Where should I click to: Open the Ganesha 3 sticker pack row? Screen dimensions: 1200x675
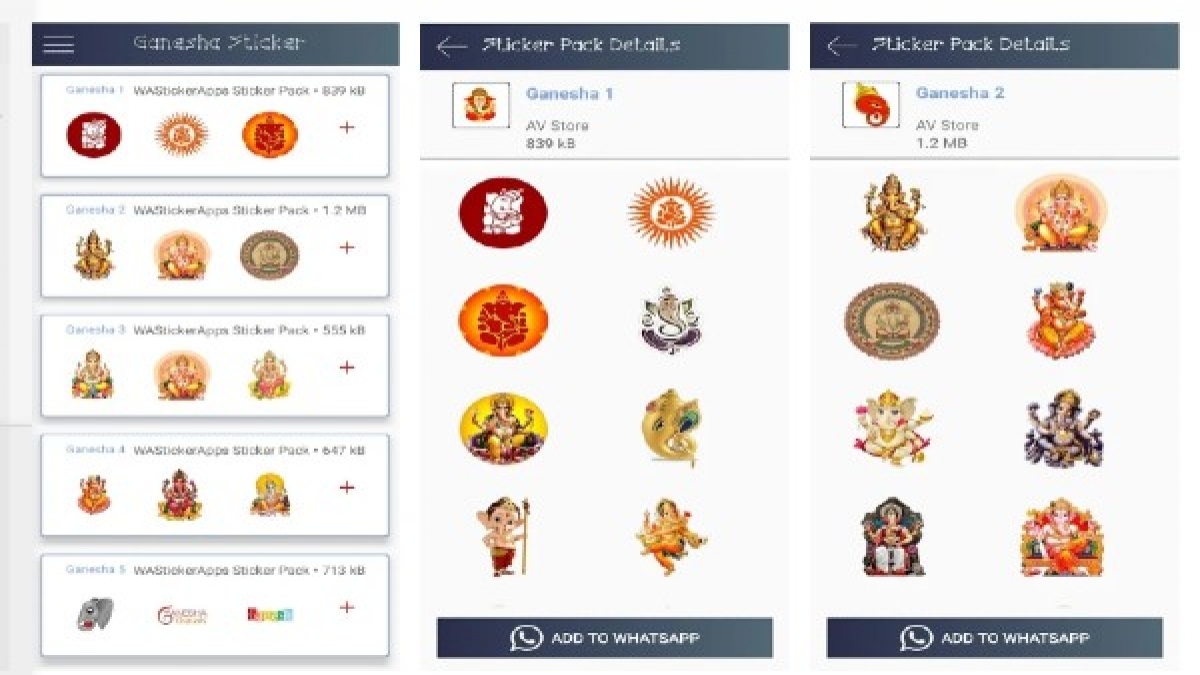pyautogui.click(x=214, y=366)
